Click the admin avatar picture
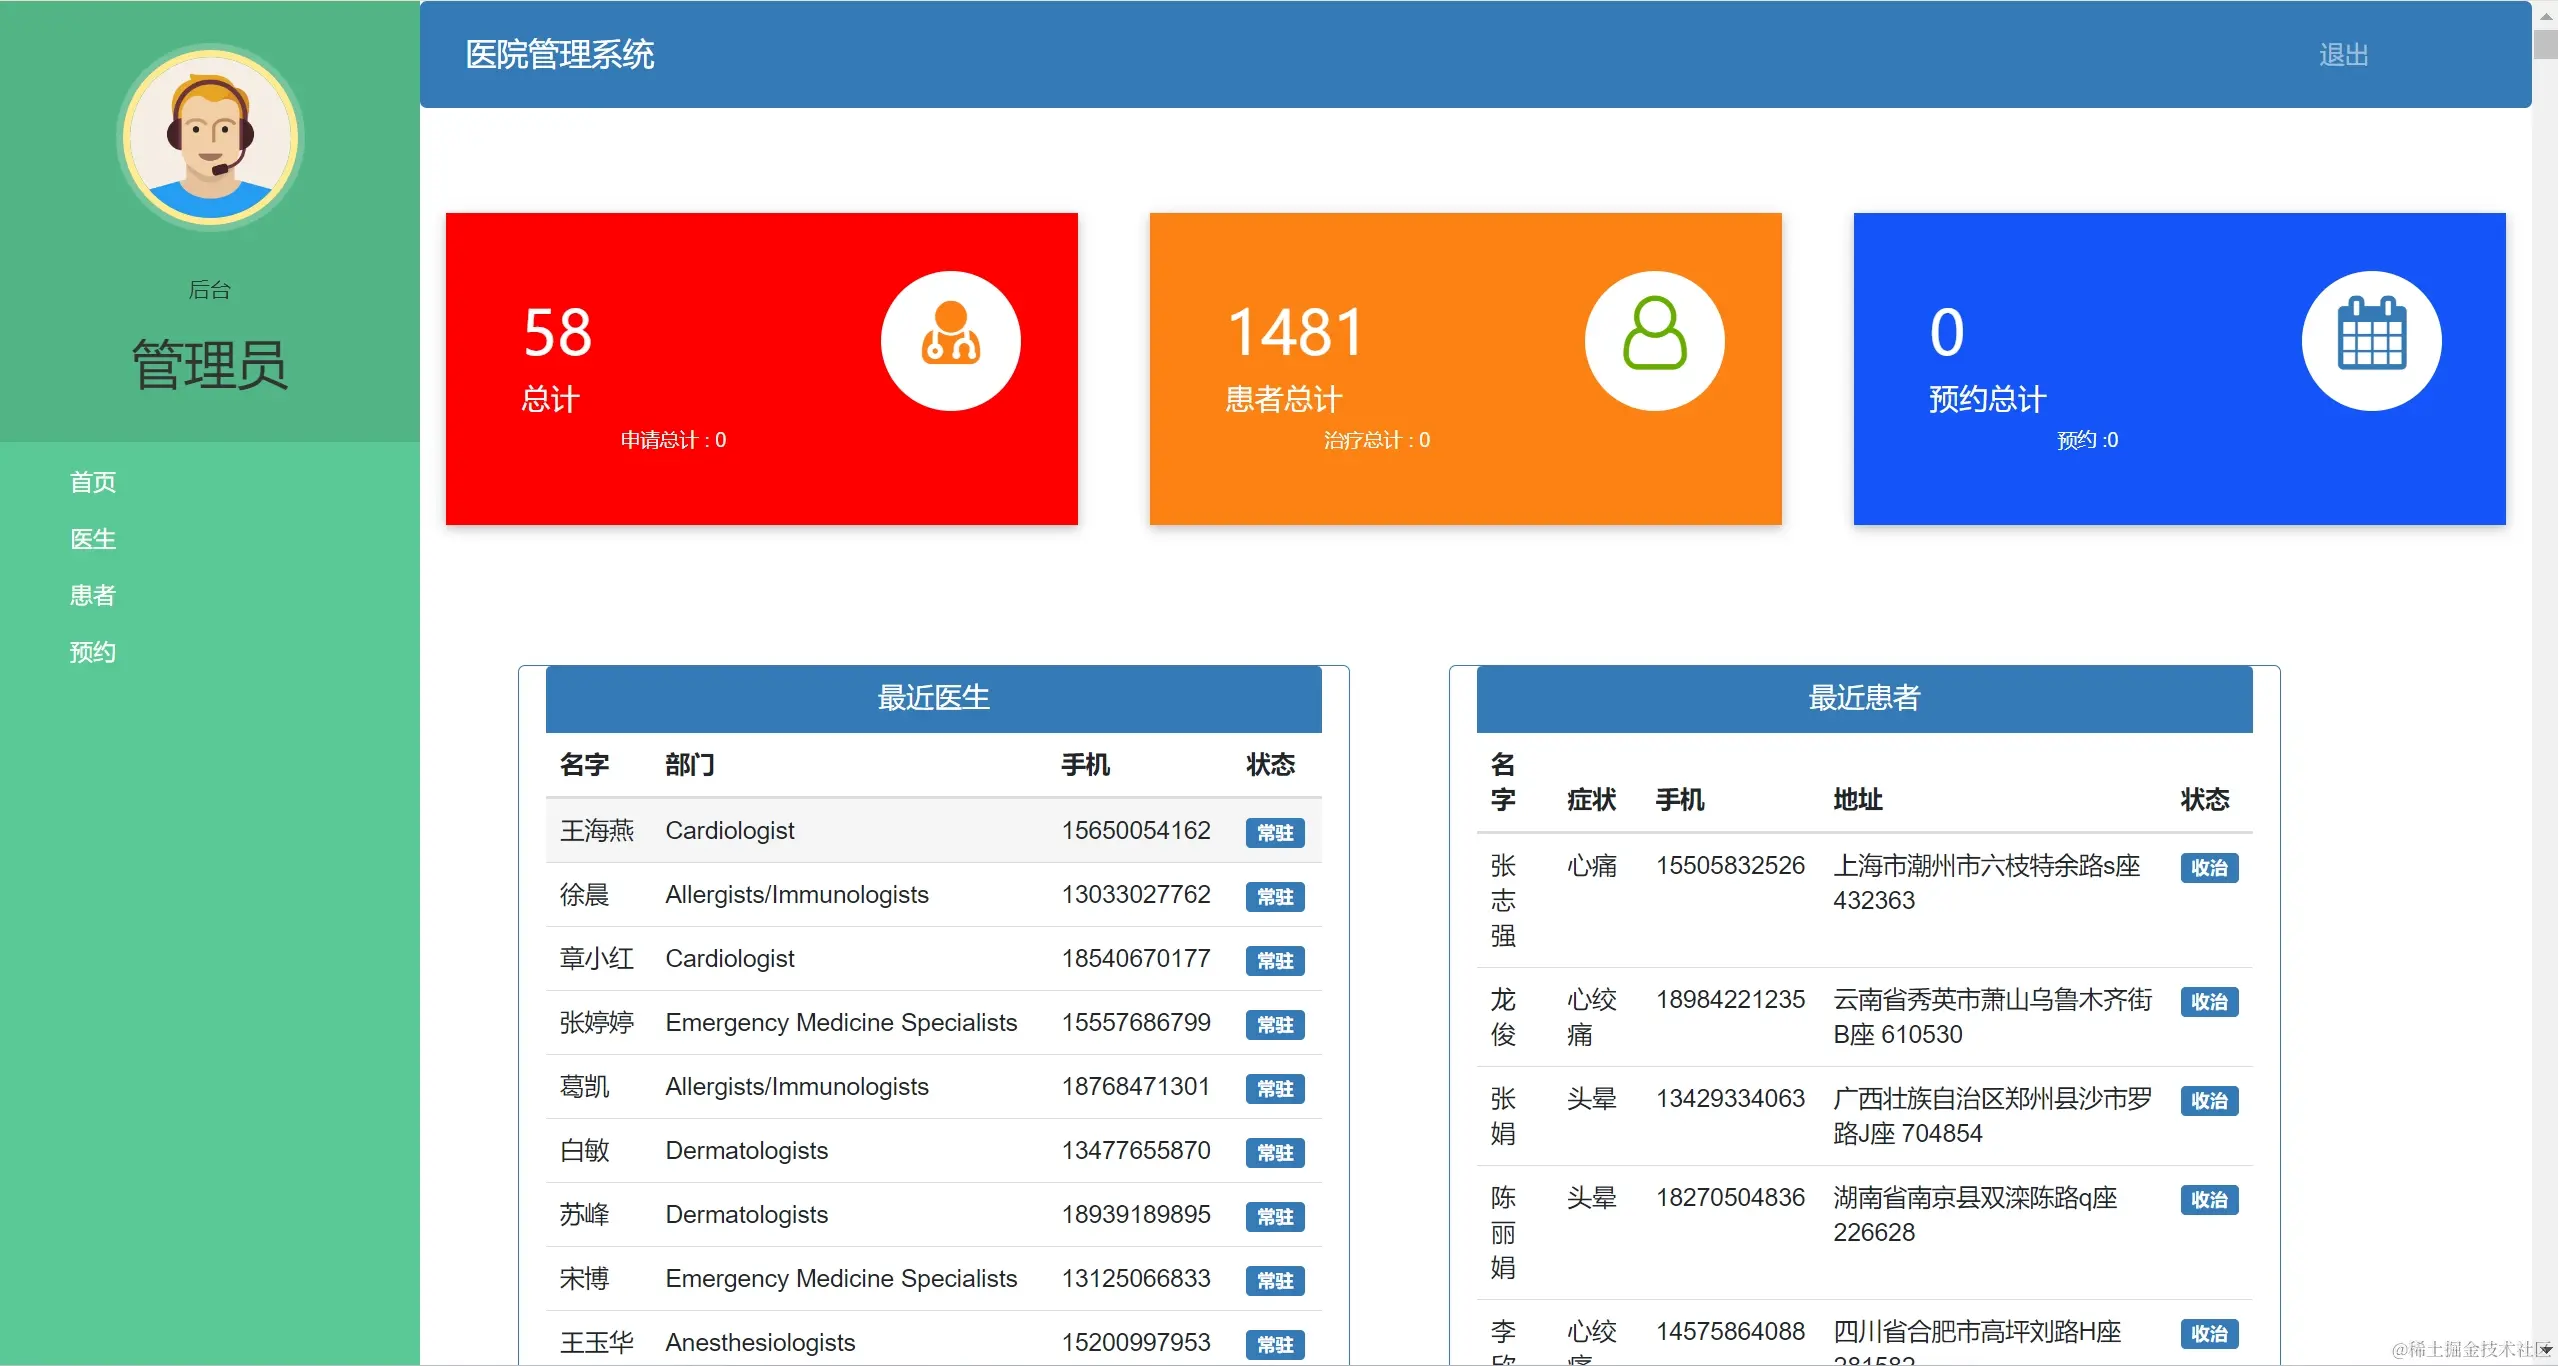This screenshot has width=2558, height=1366. coord(210,137)
